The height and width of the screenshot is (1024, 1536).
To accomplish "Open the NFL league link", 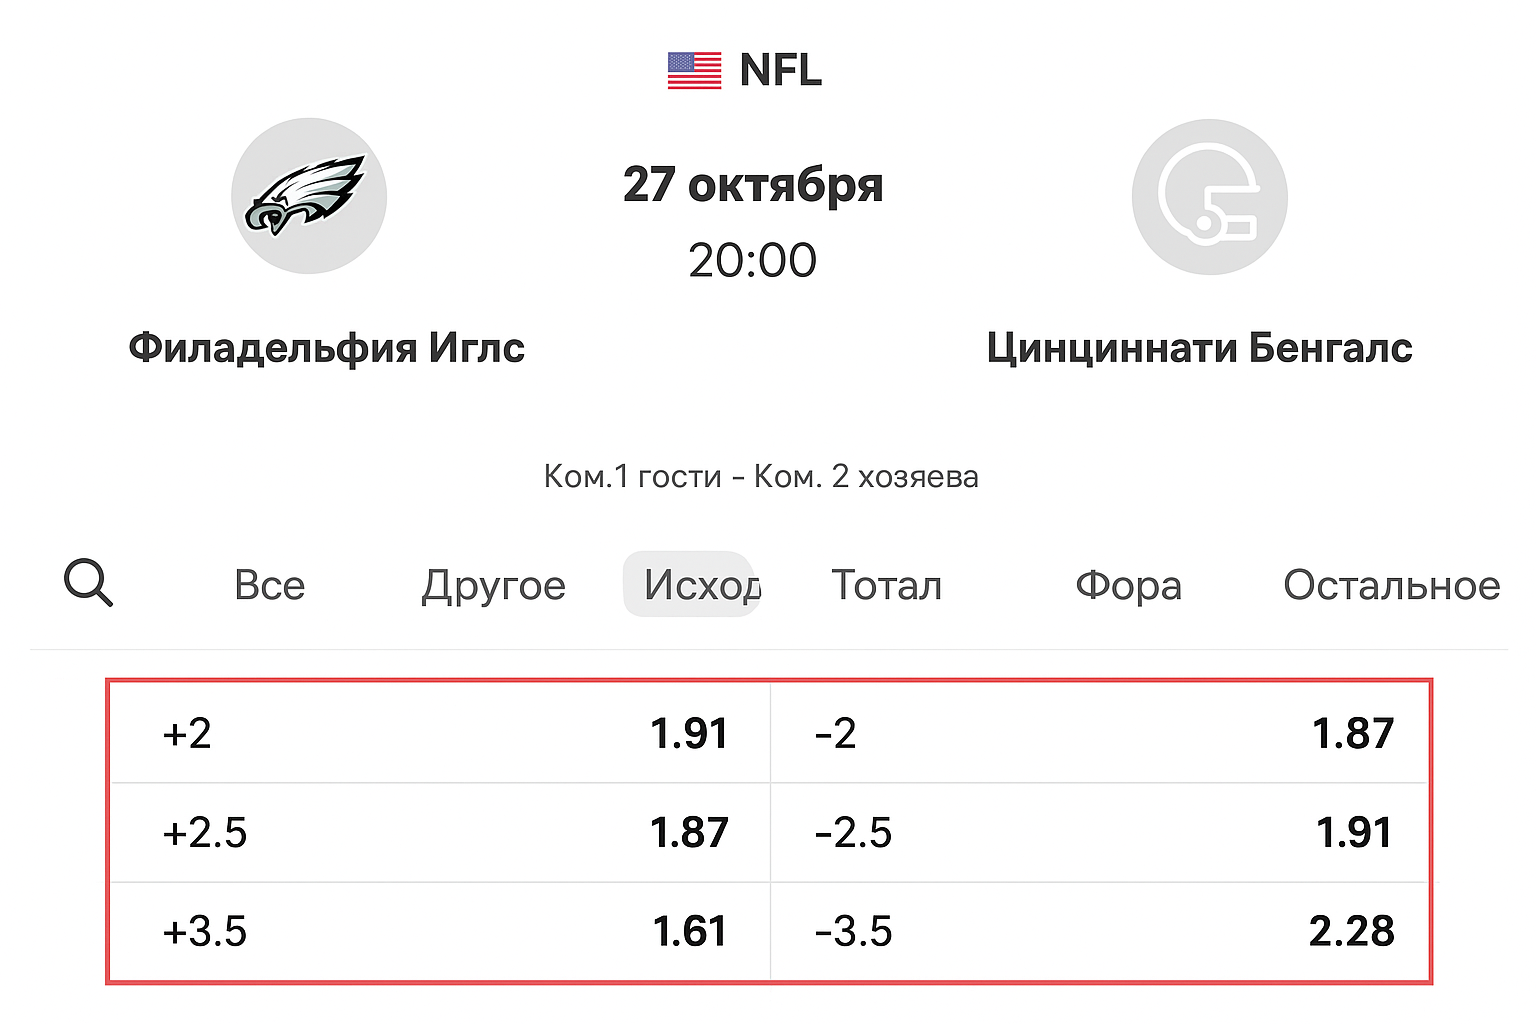I will (x=780, y=71).
